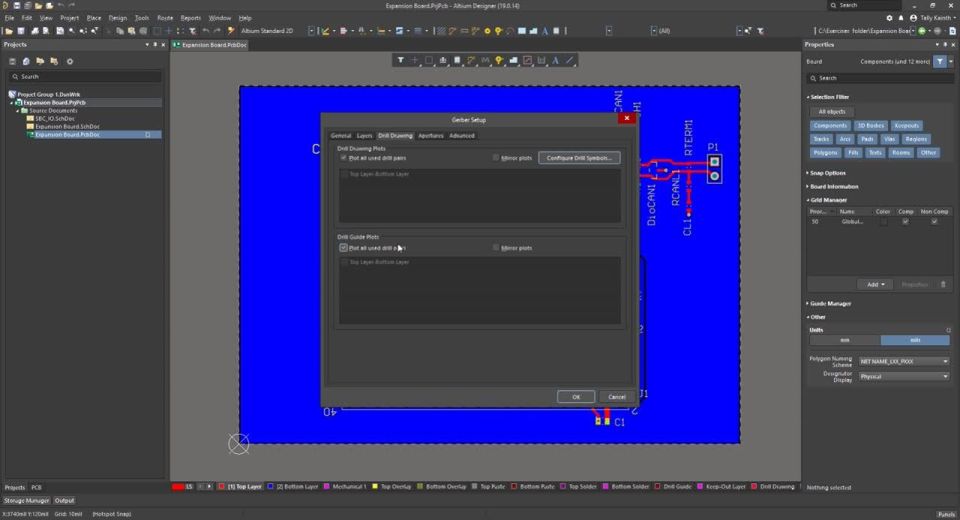
Task: Click the place line icon in active bar
Action: (x=569, y=60)
